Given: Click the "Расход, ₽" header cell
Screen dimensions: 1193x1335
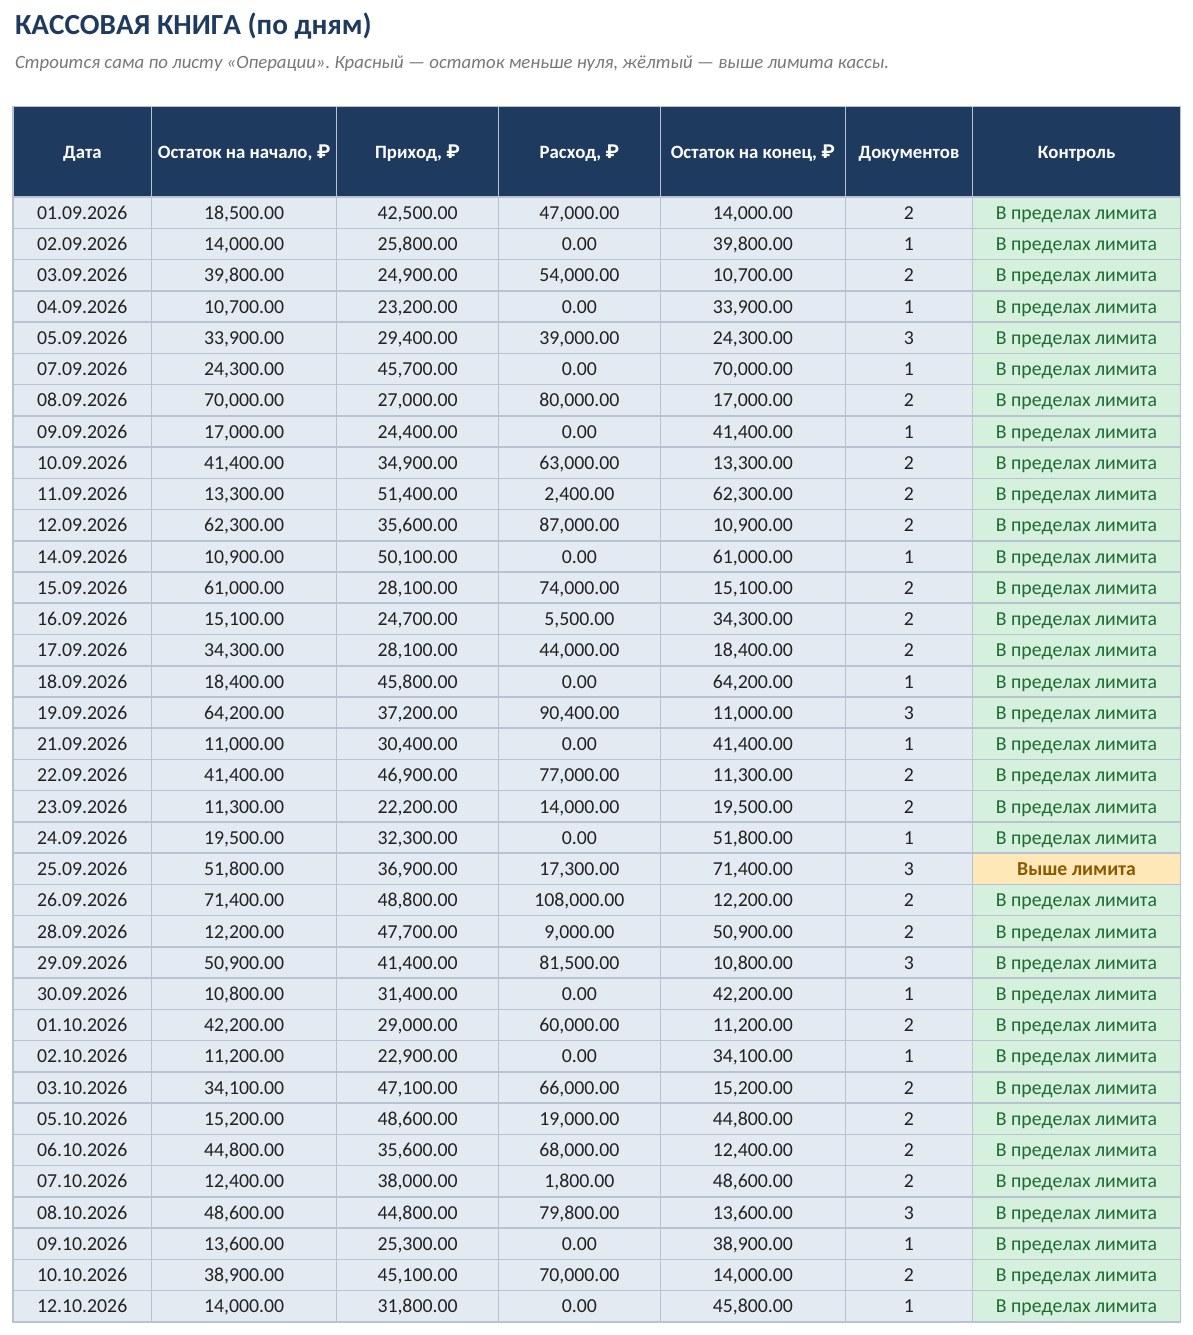Looking at the screenshot, I should [x=579, y=152].
